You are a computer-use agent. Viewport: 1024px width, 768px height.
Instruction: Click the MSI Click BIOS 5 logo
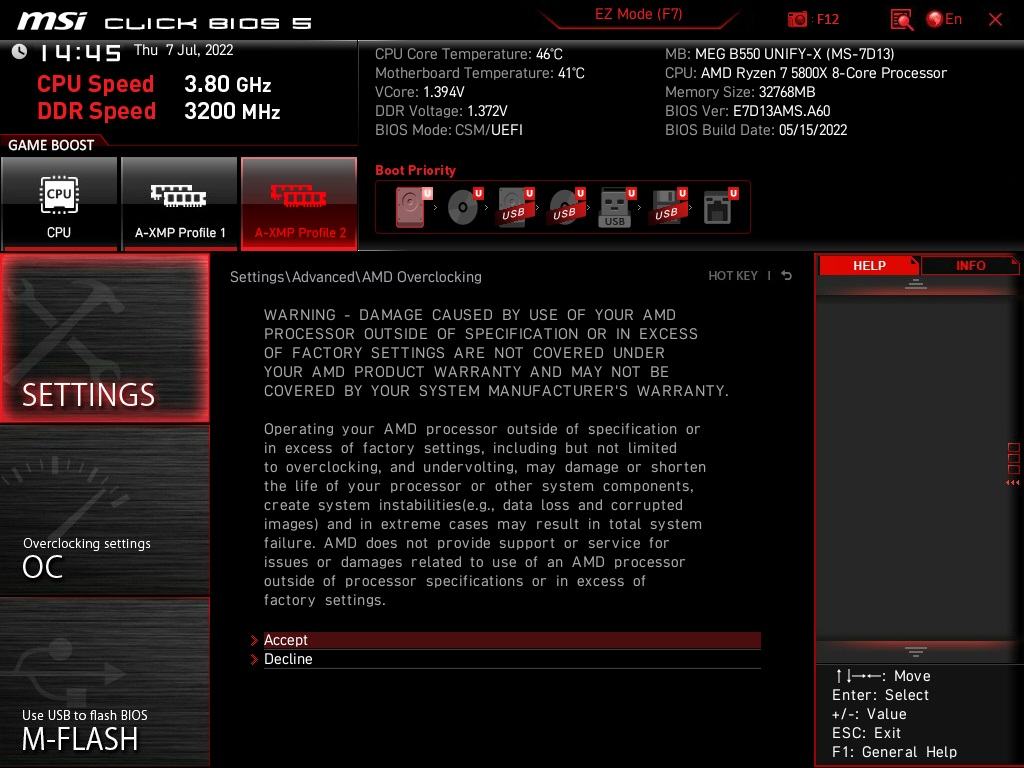165,21
